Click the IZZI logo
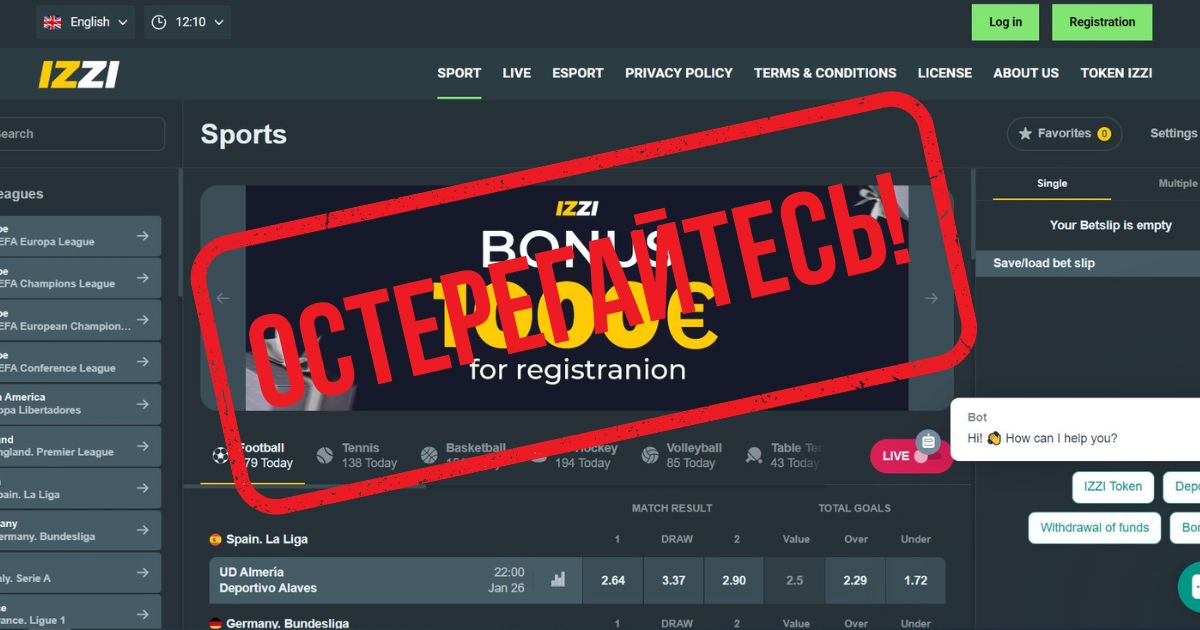The height and width of the screenshot is (630, 1200). (79, 73)
